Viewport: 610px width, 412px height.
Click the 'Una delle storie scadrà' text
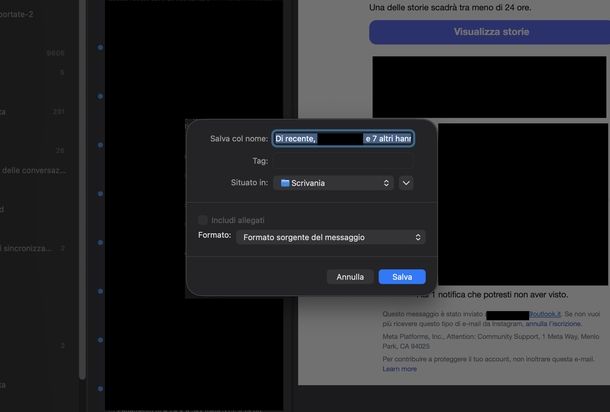(x=450, y=7)
